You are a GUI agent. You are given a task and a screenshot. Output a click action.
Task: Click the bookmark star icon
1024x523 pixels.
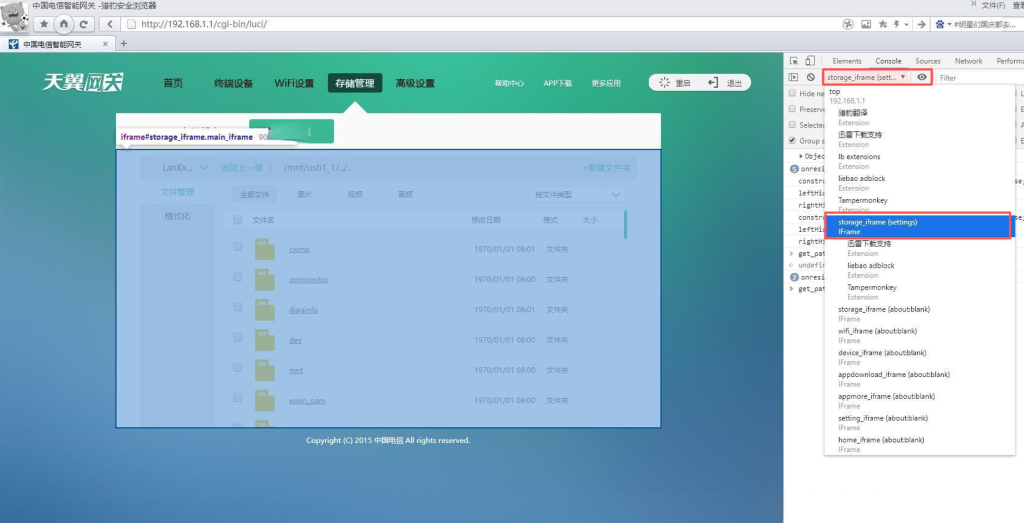[x=44, y=23]
